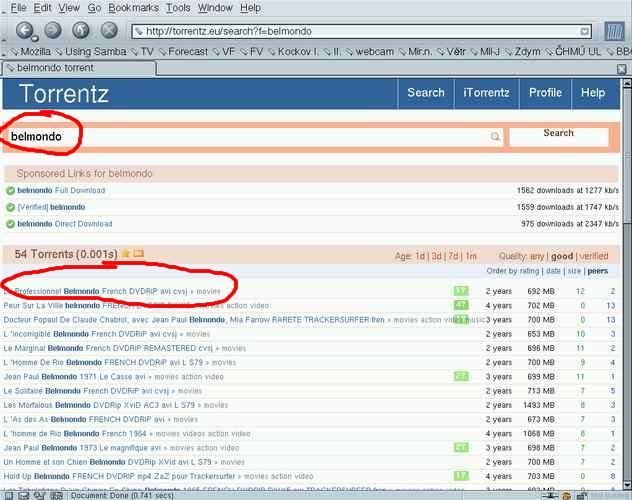Image resolution: width=632 pixels, height=500 pixels.
Task: Open the Tools menu
Action: pyautogui.click(x=178, y=8)
